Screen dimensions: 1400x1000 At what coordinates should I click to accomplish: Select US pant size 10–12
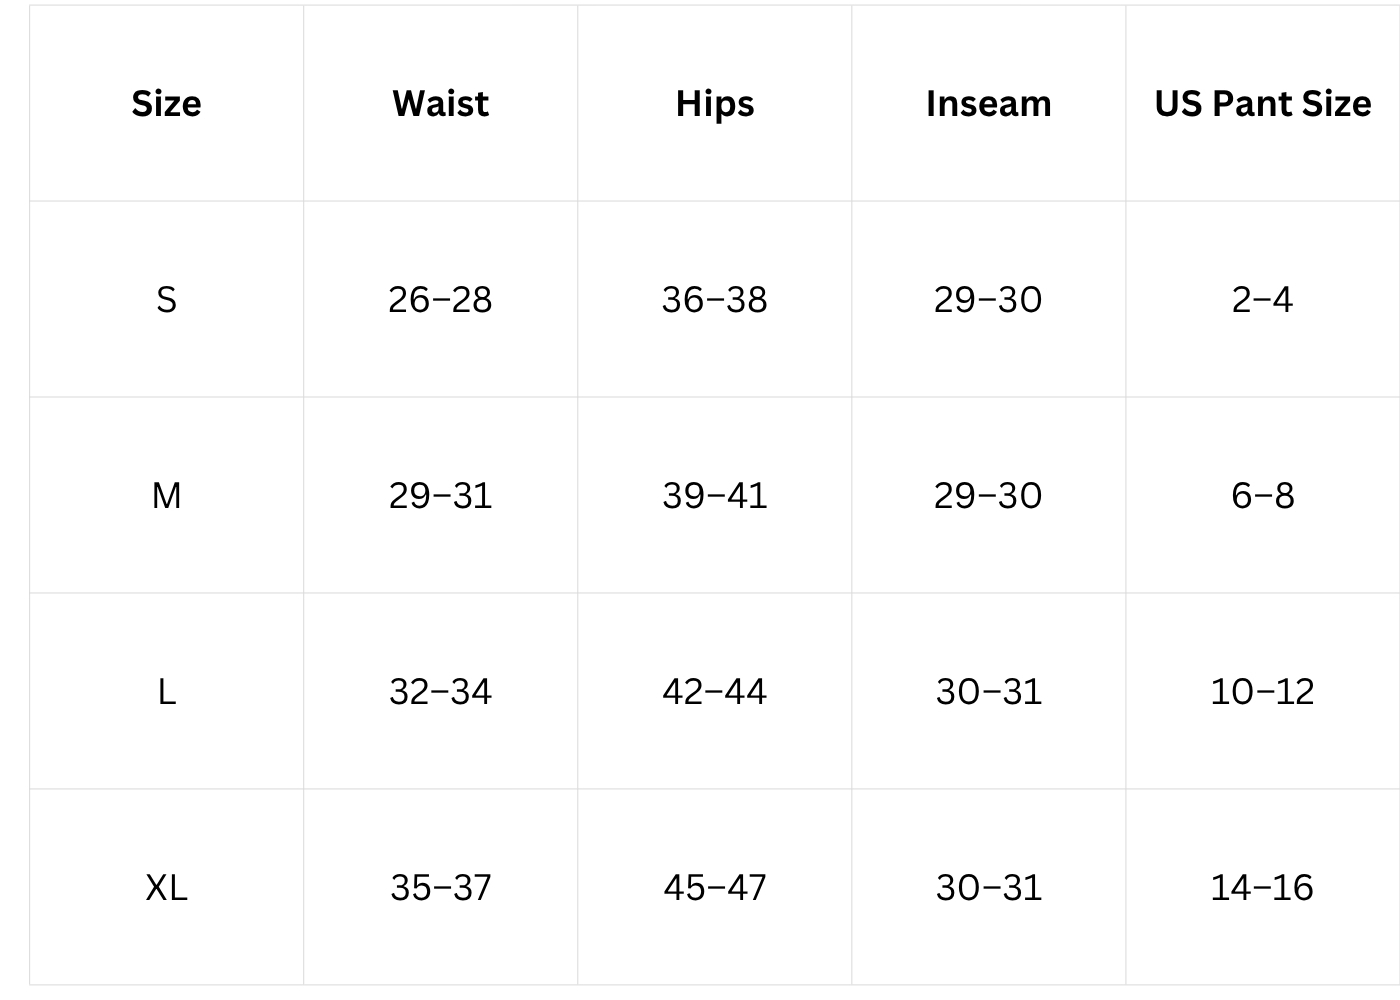tap(1262, 691)
